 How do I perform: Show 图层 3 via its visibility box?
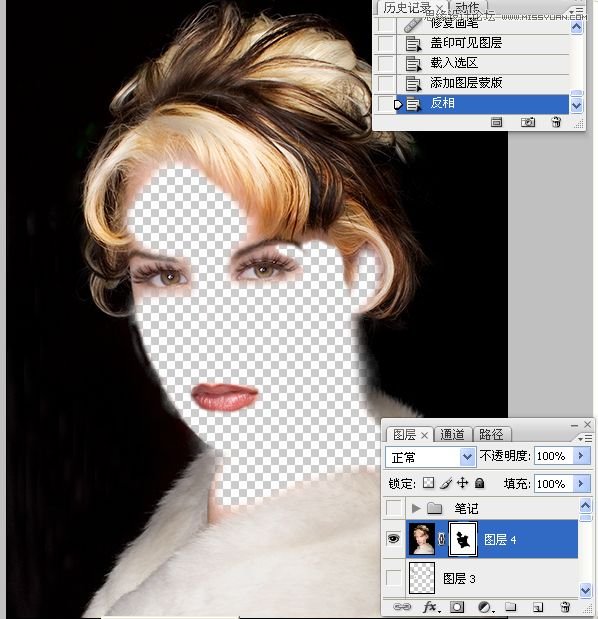pos(393,578)
